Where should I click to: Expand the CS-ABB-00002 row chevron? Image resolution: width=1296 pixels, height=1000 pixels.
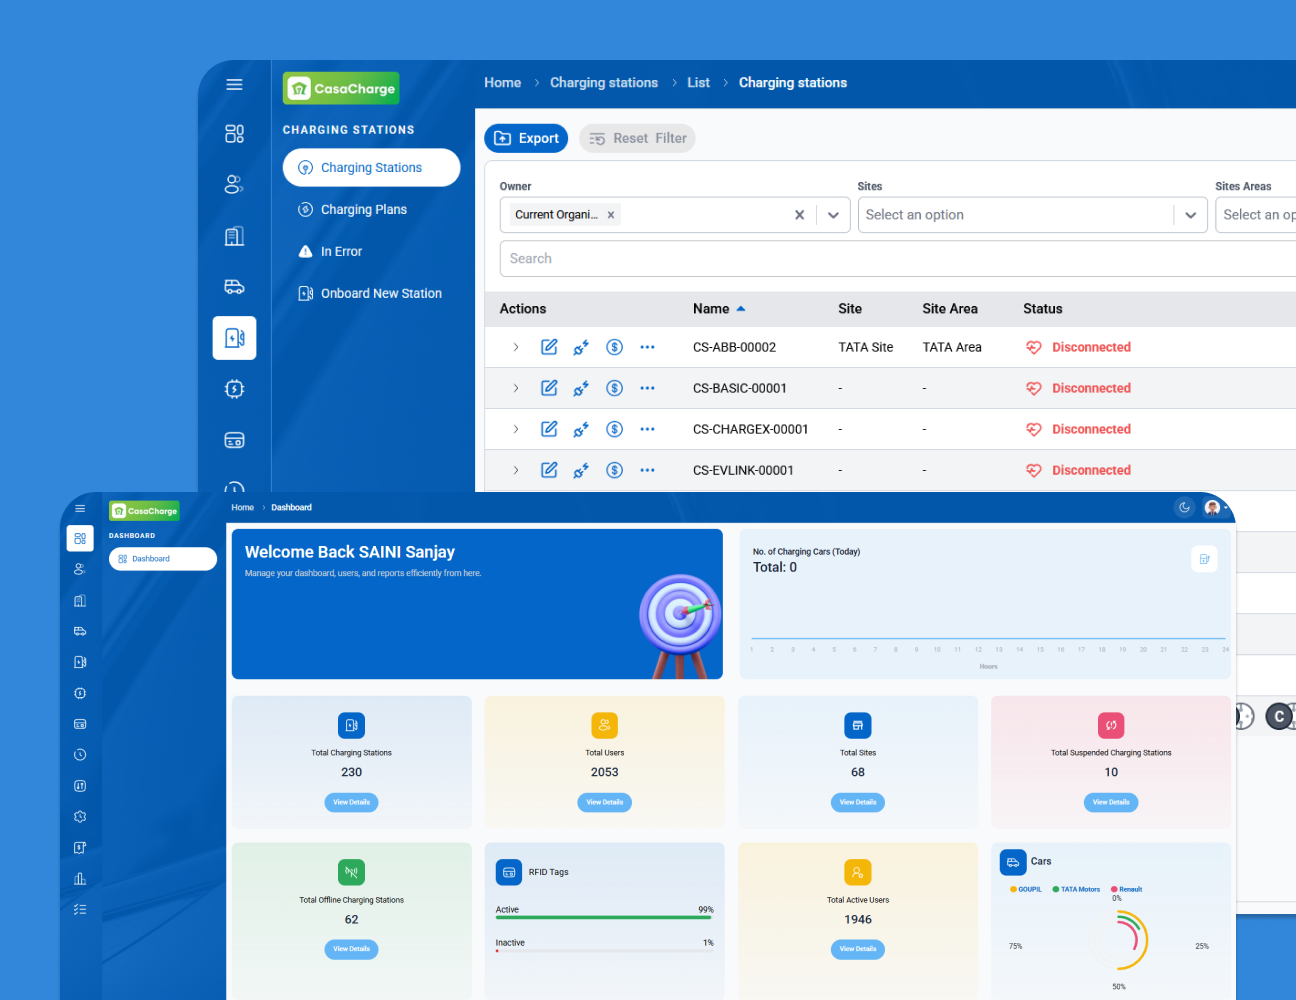pos(516,347)
